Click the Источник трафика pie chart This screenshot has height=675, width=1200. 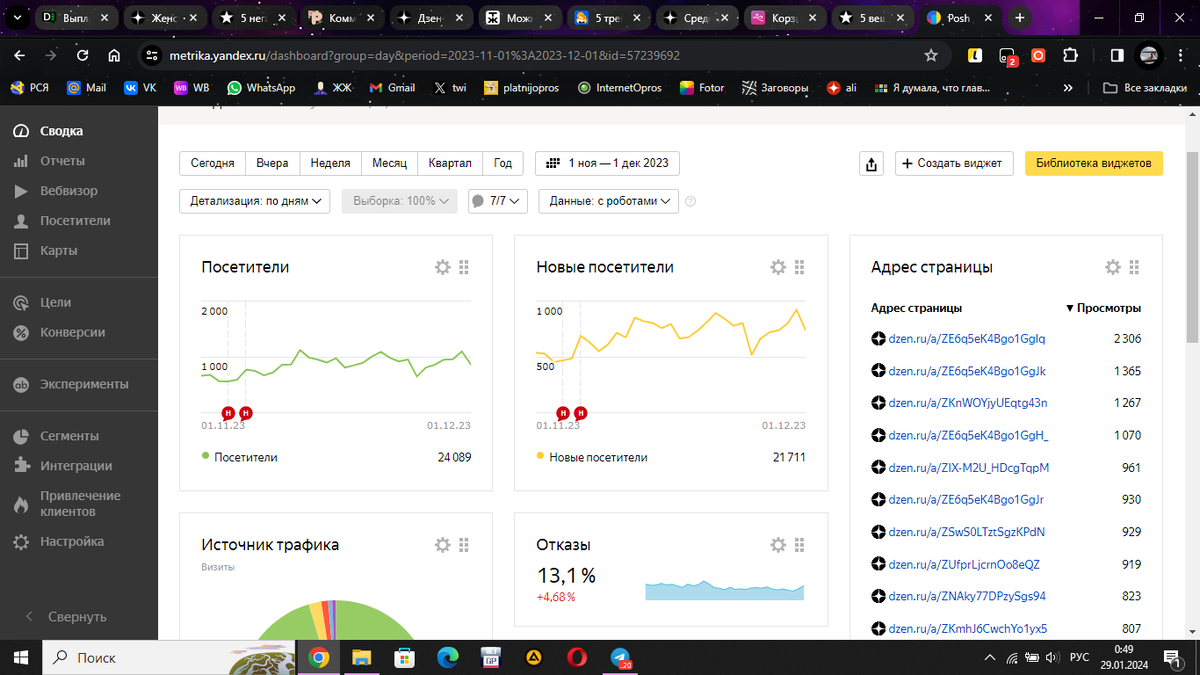click(x=335, y=620)
